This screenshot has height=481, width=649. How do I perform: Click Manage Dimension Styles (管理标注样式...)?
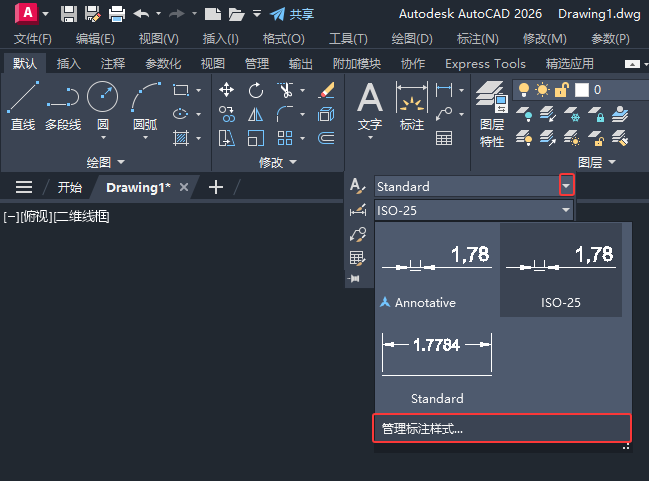[502, 428]
